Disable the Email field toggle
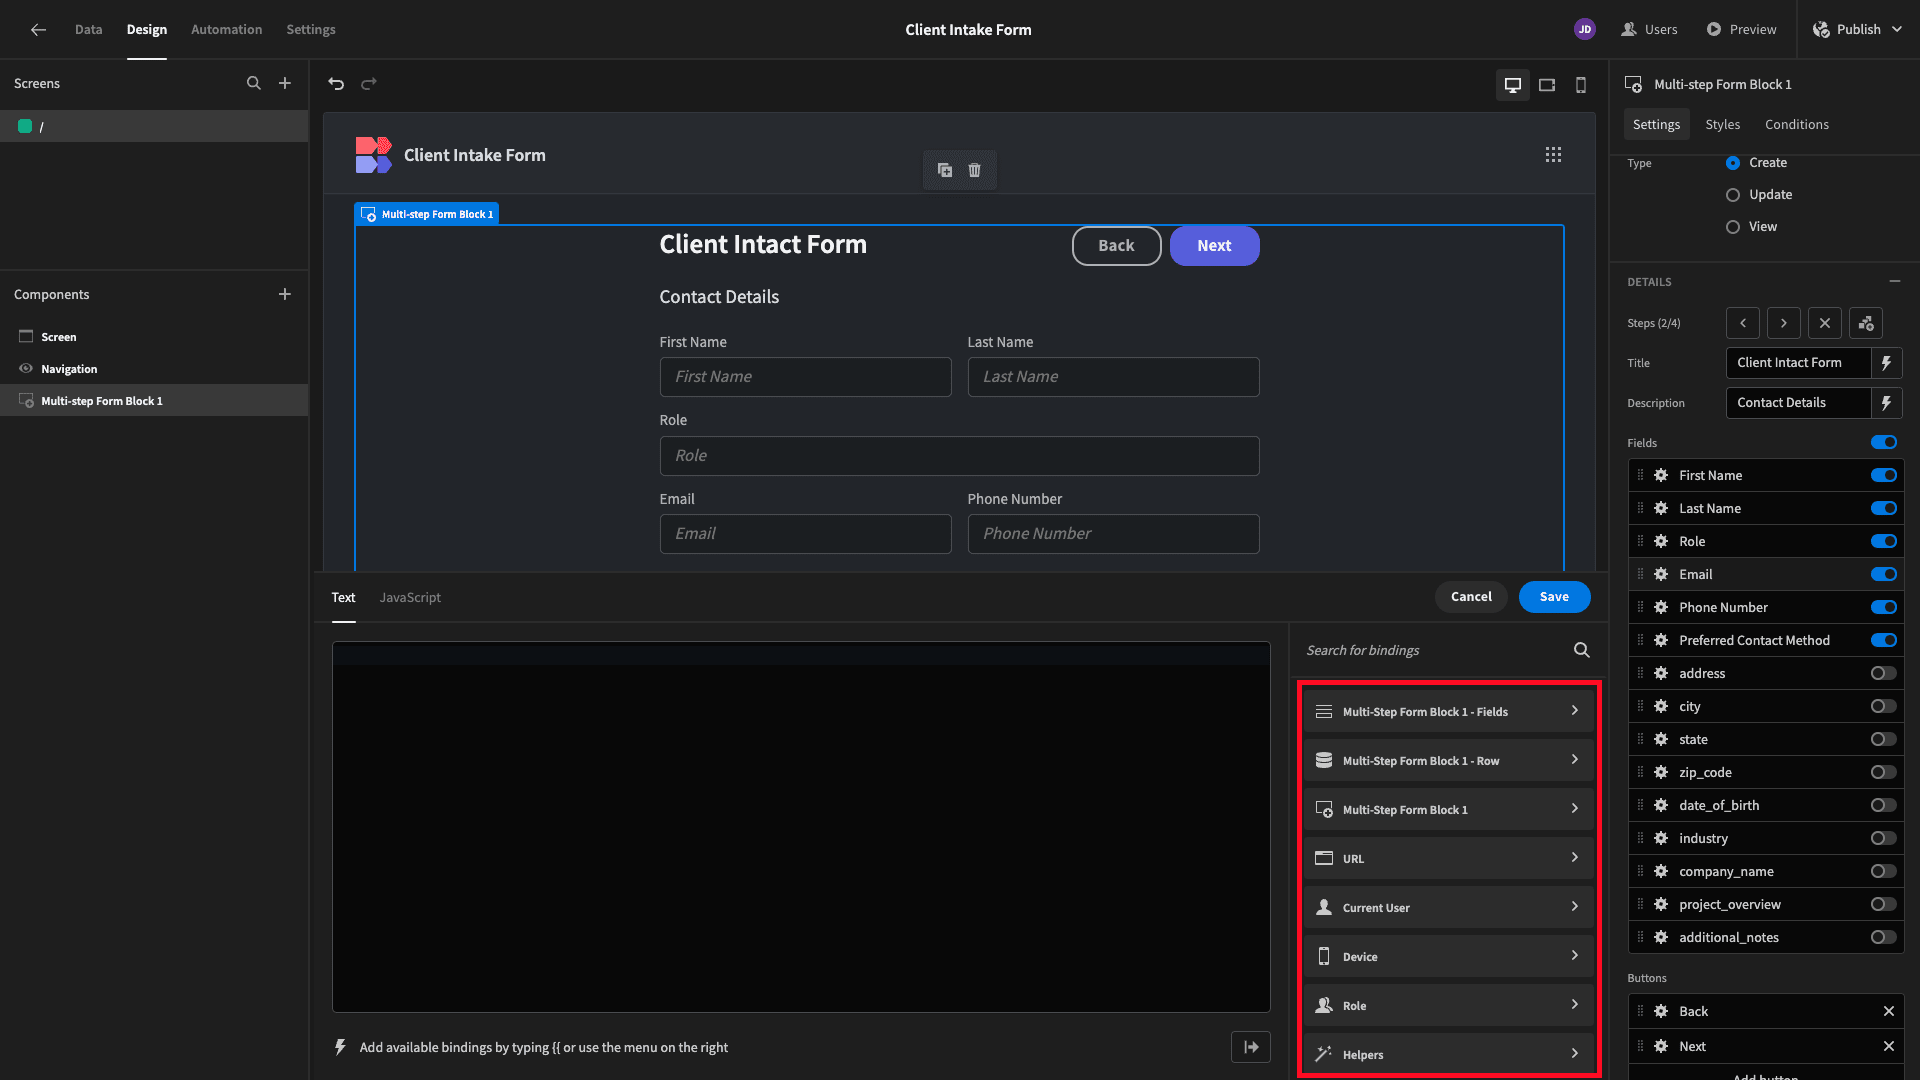The image size is (1920, 1080). tap(1883, 574)
